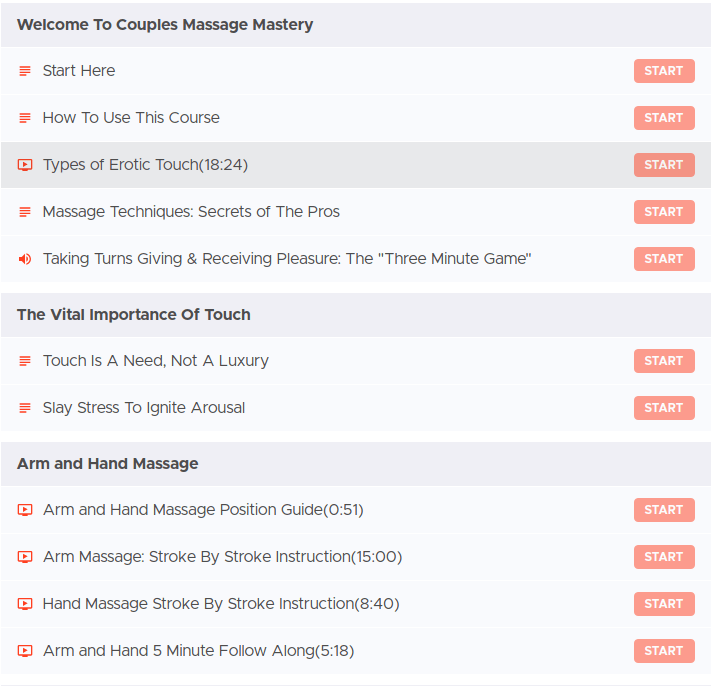Image resolution: width=712 pixels, height=686 pixels.
Task: Select the Arm and Hand Massage section header
Action: click(x=108, y=463)
